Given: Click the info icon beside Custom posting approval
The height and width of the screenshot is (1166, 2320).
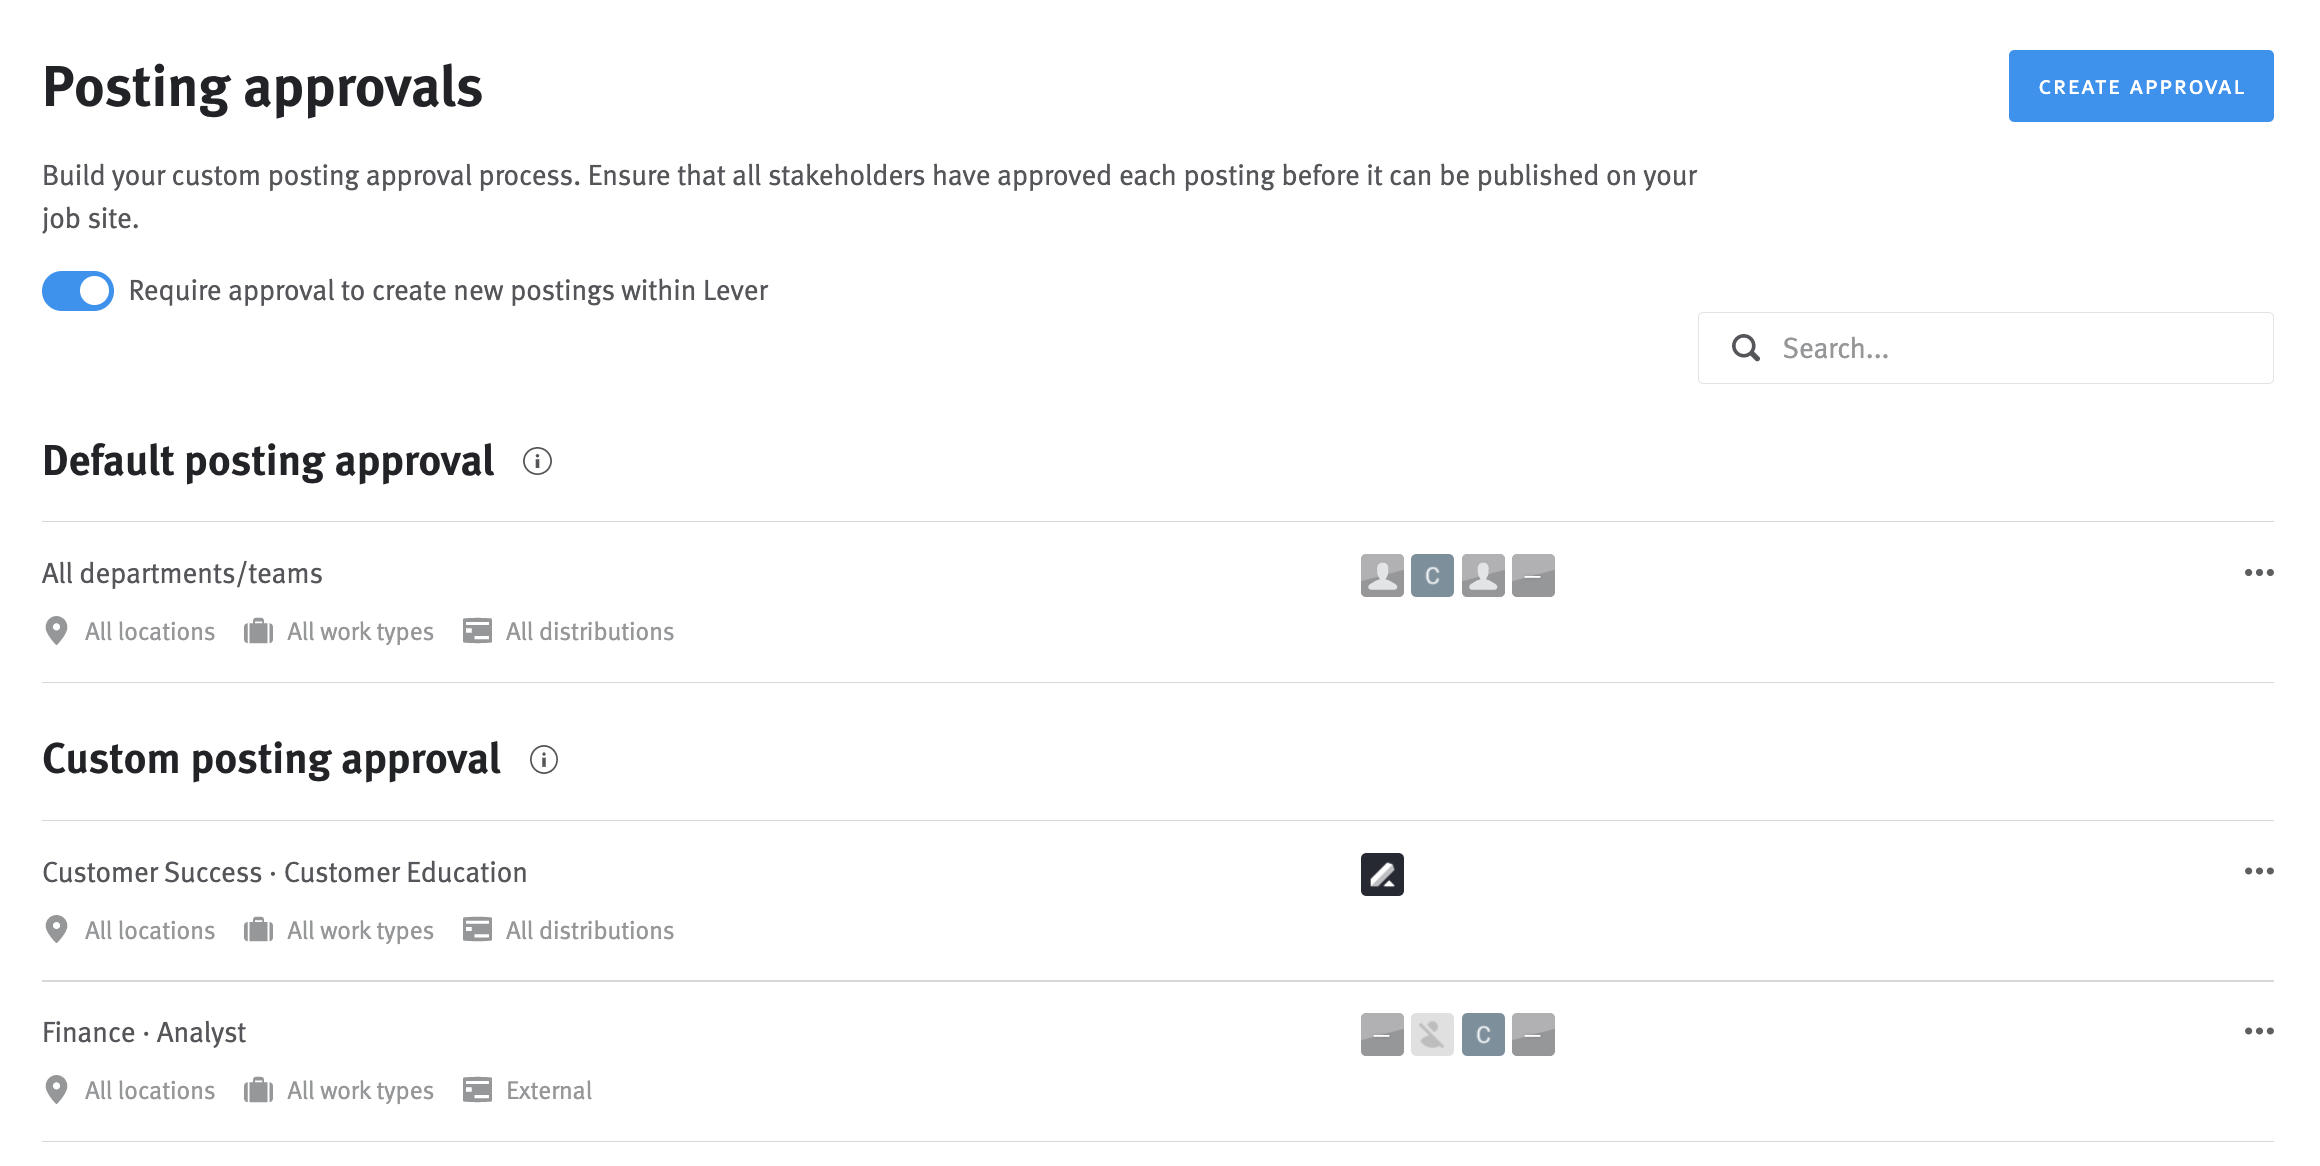Looking at the screenshot, I should coord(545,760).
